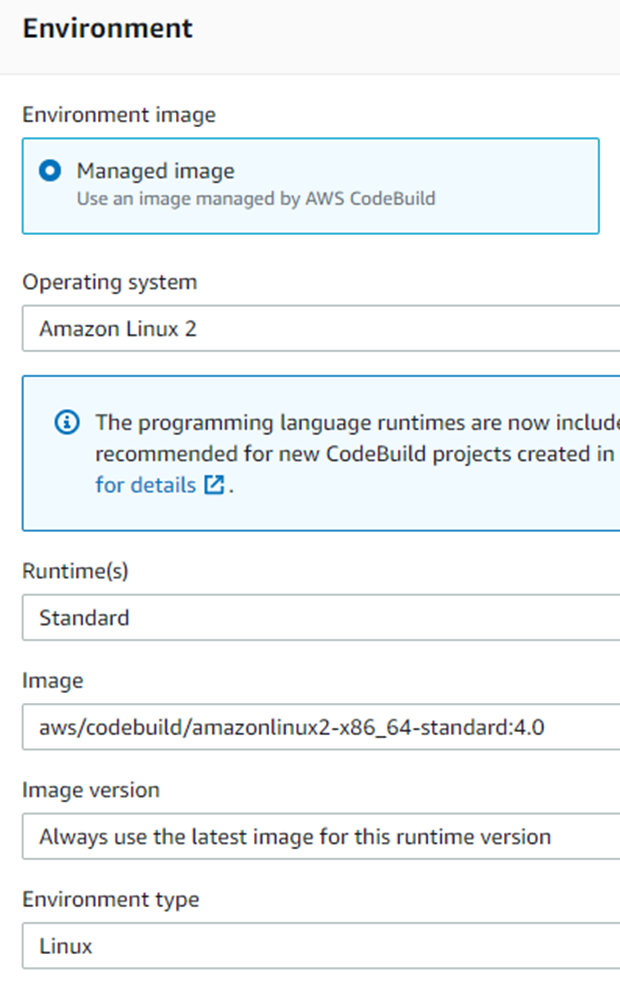620x991 pixels.
Task: Click the external link icon after "for details"
Action: pyautogui.click(x=214, y=485)
